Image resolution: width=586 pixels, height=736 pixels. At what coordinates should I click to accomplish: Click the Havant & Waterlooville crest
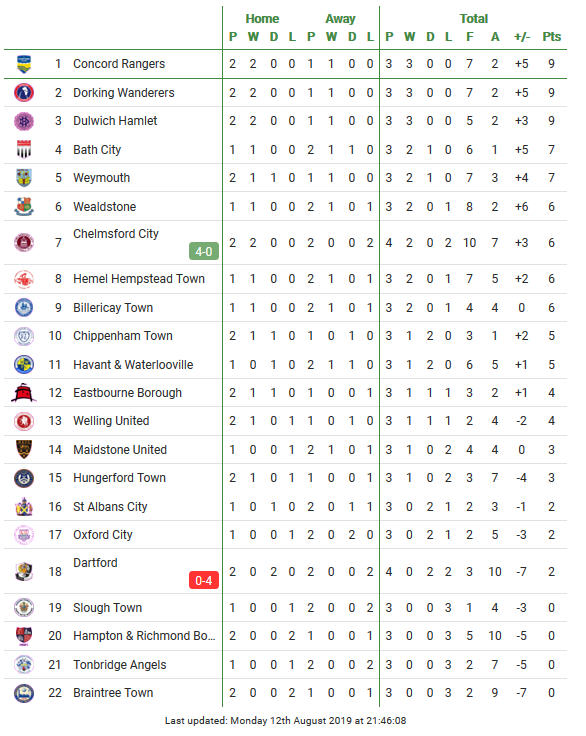coord(24,364)
